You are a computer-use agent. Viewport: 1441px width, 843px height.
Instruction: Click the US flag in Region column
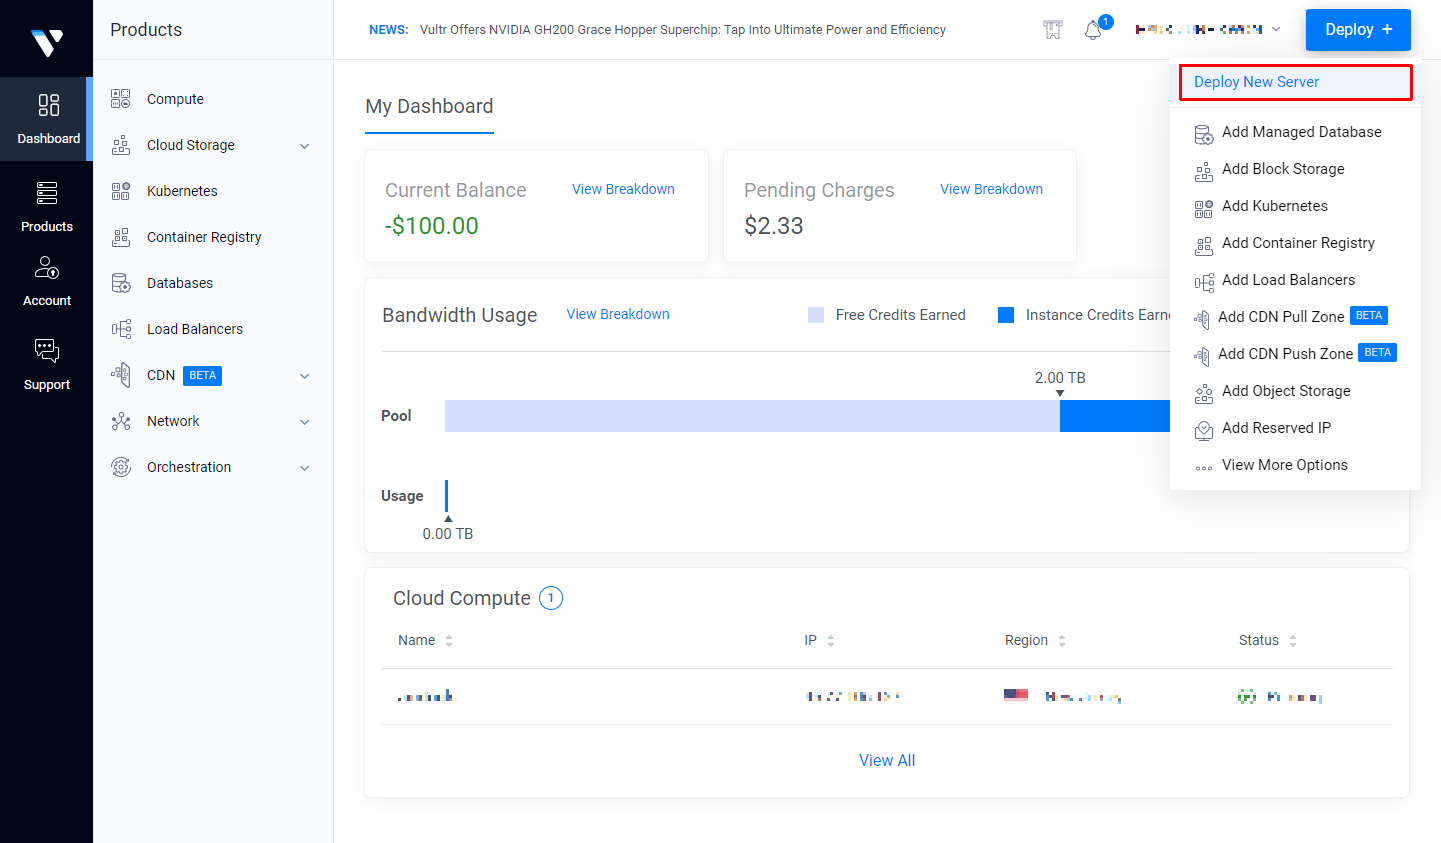pos(1016,695)
